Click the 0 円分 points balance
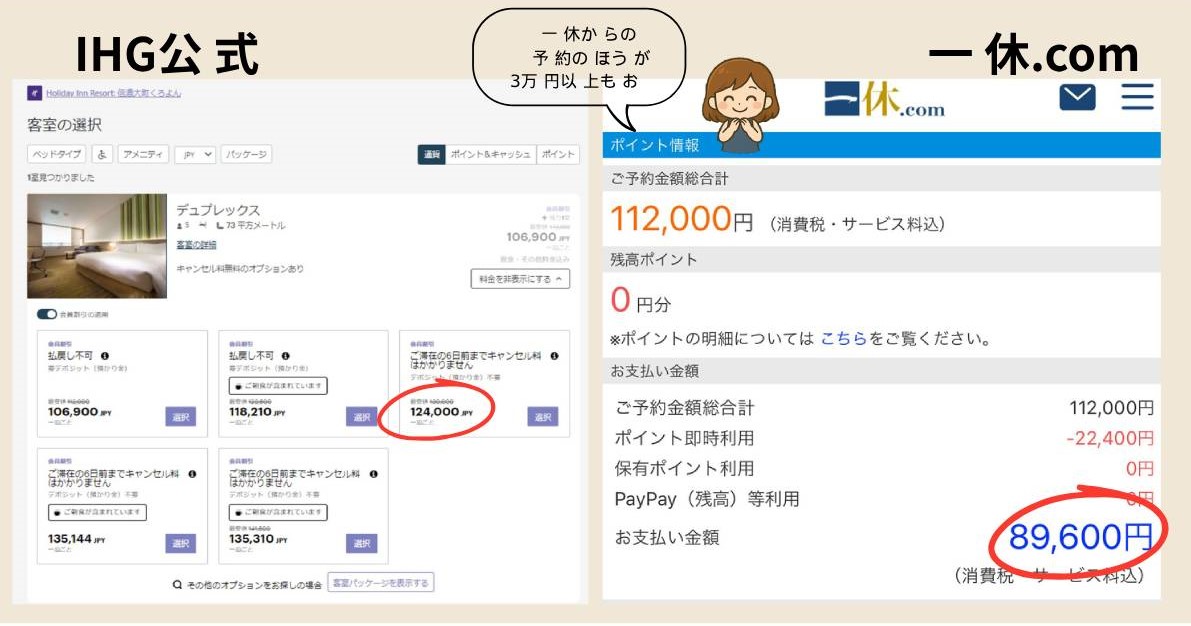The height and width of the screenshot is (626, 1191). (641, 301)
